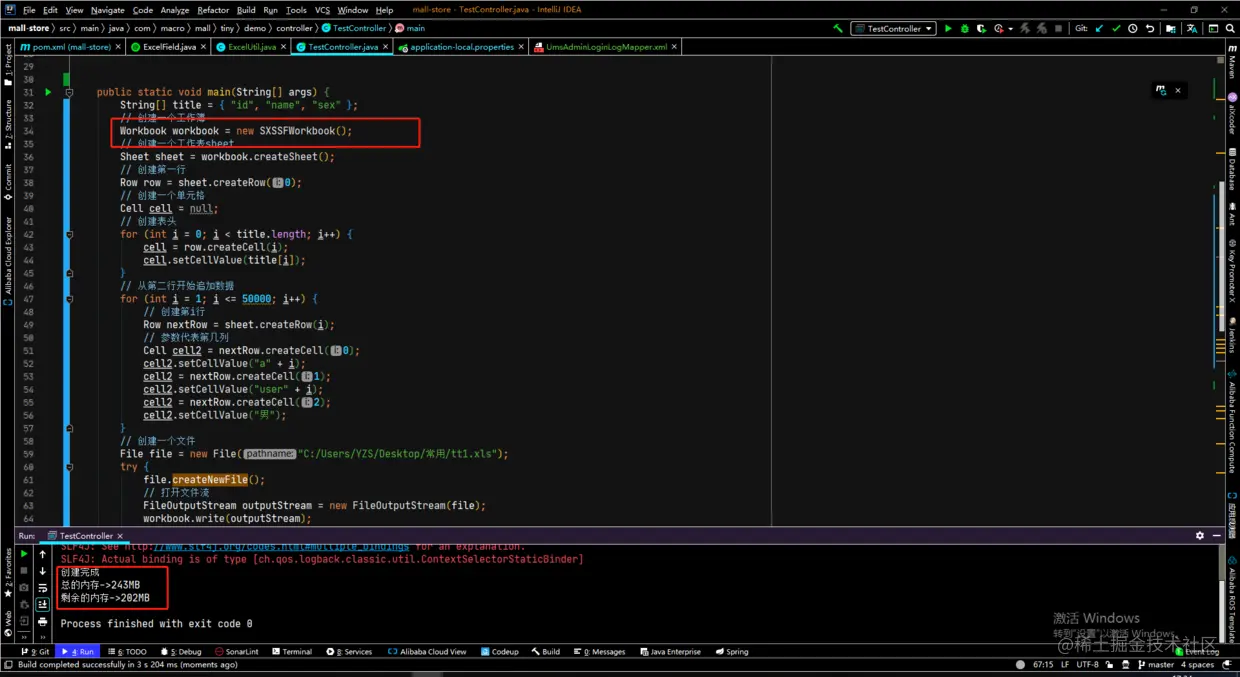This screenshot has width=1240, height=677.
Task: Expand the profiler dropdown arrow
Action: coord(1010,28)
